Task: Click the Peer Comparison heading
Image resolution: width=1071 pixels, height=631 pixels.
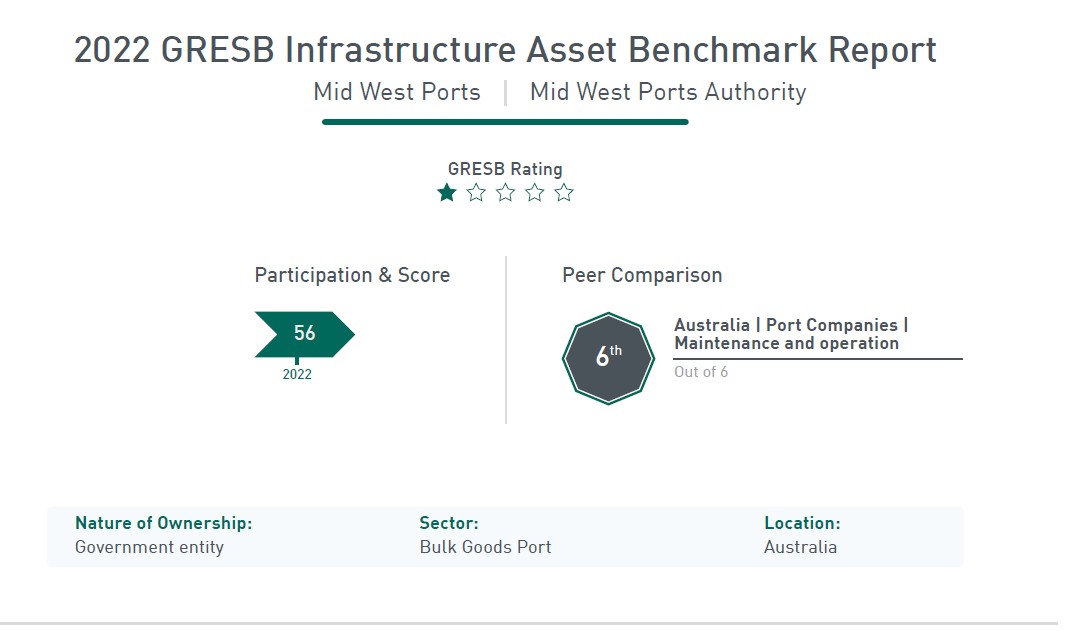Action: 642,275
